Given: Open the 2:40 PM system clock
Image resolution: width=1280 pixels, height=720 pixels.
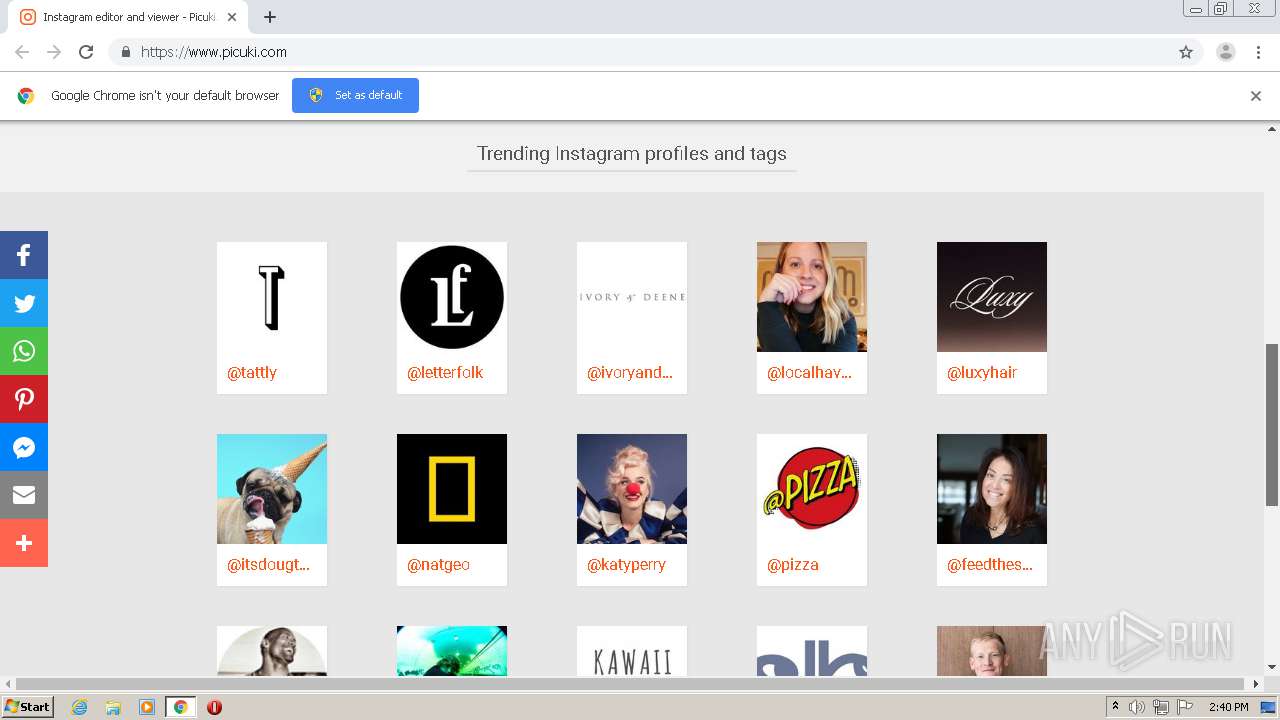Looking at the screenshot, I should pos(1228,707).
